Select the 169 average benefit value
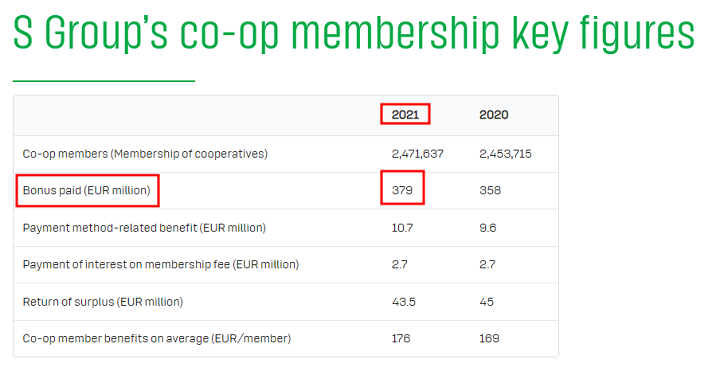The width and height of the screenshot is (720, 367). coord(489,339)
